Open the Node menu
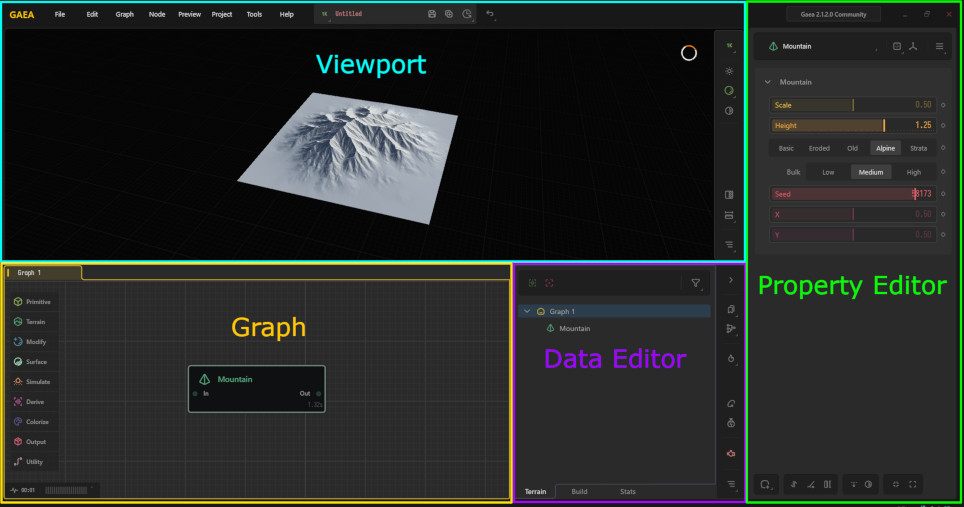Image resolution: width=964 pixels, height=507 pixels. [157, 15]
